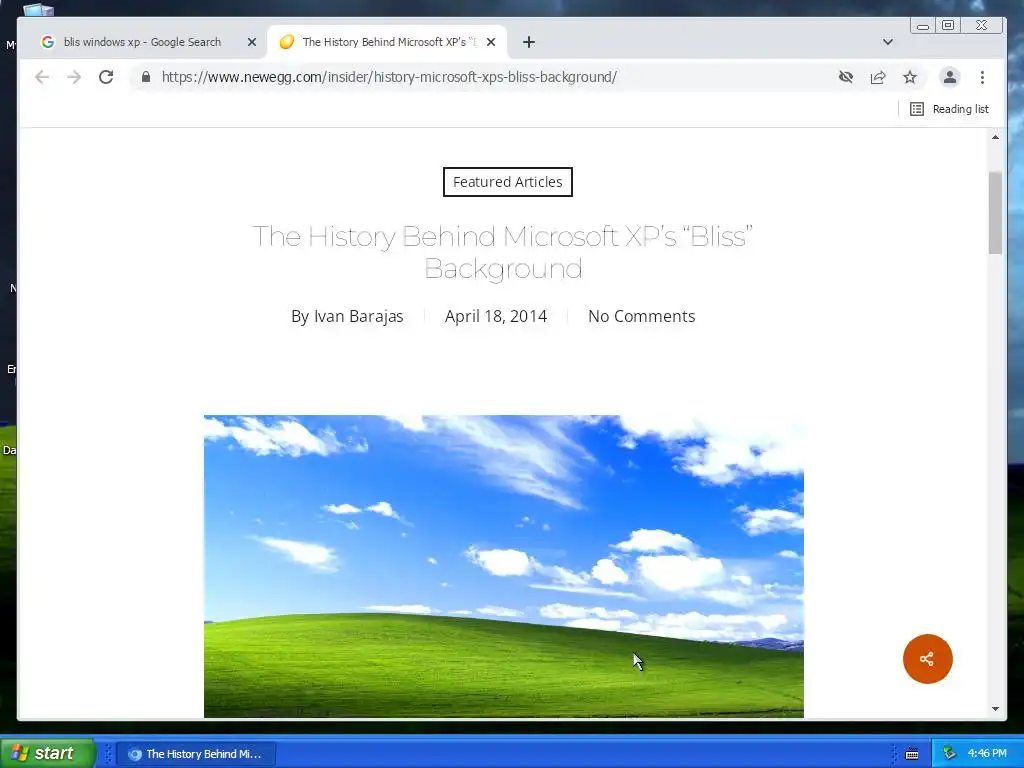Jump to the No Comments section
The width and height of the screenshot is (1024, 768).
[641, 316]
